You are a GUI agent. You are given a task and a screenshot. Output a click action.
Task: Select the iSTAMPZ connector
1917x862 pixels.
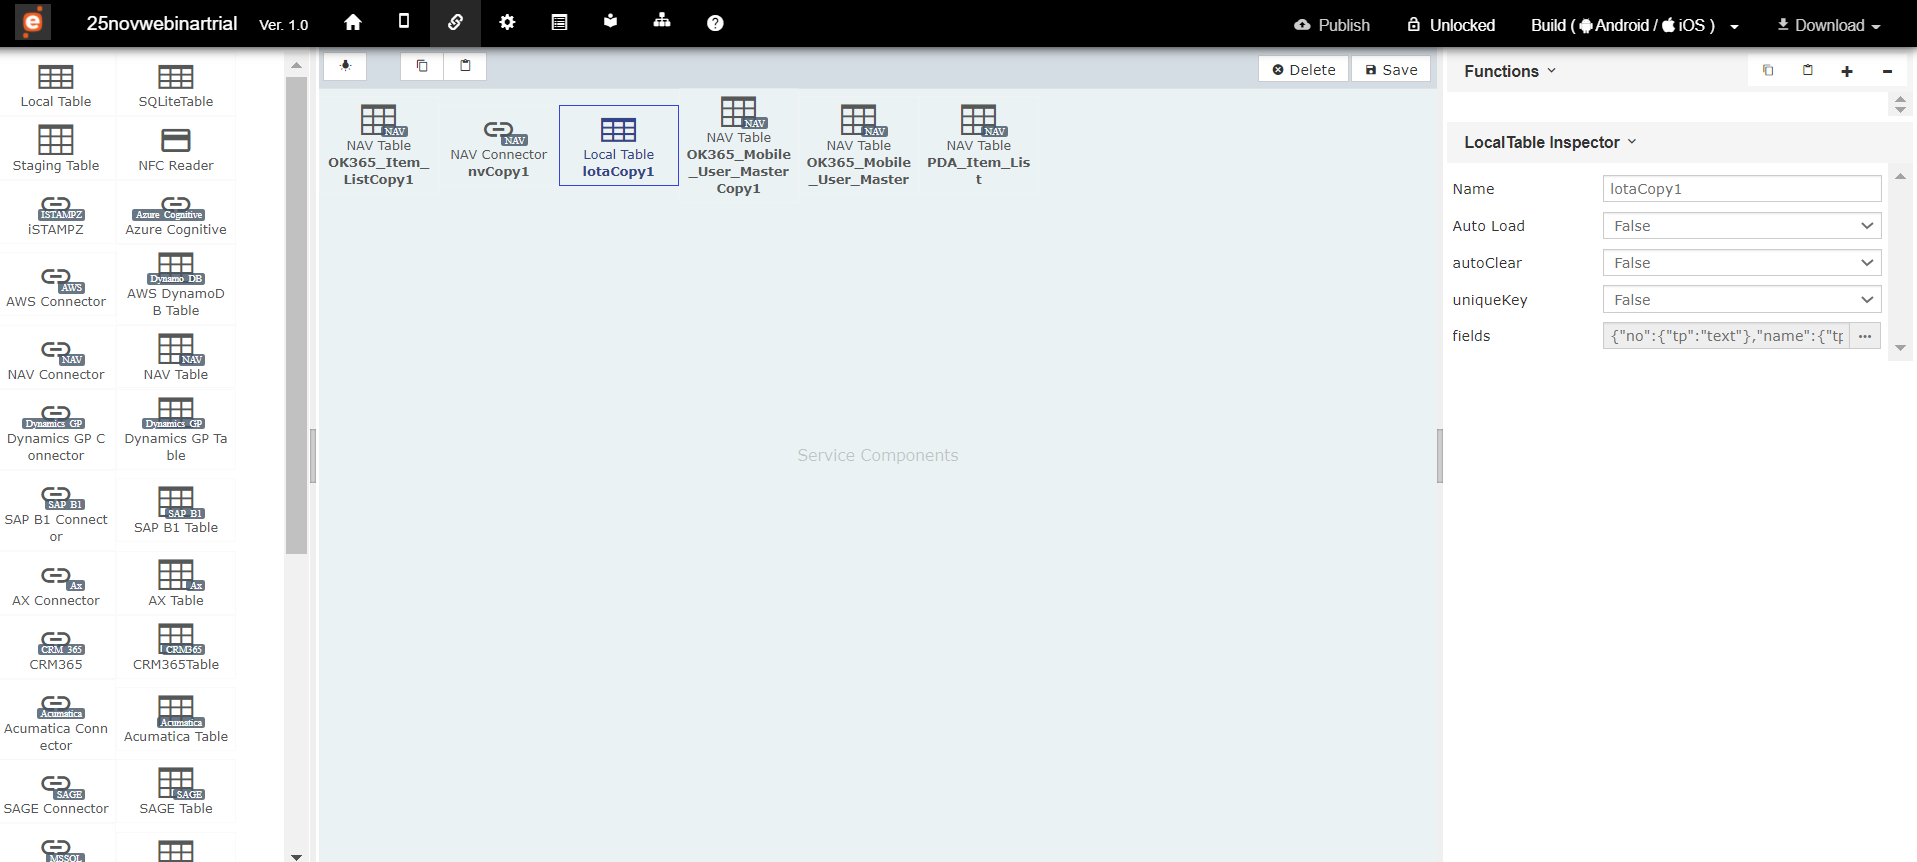56,215
